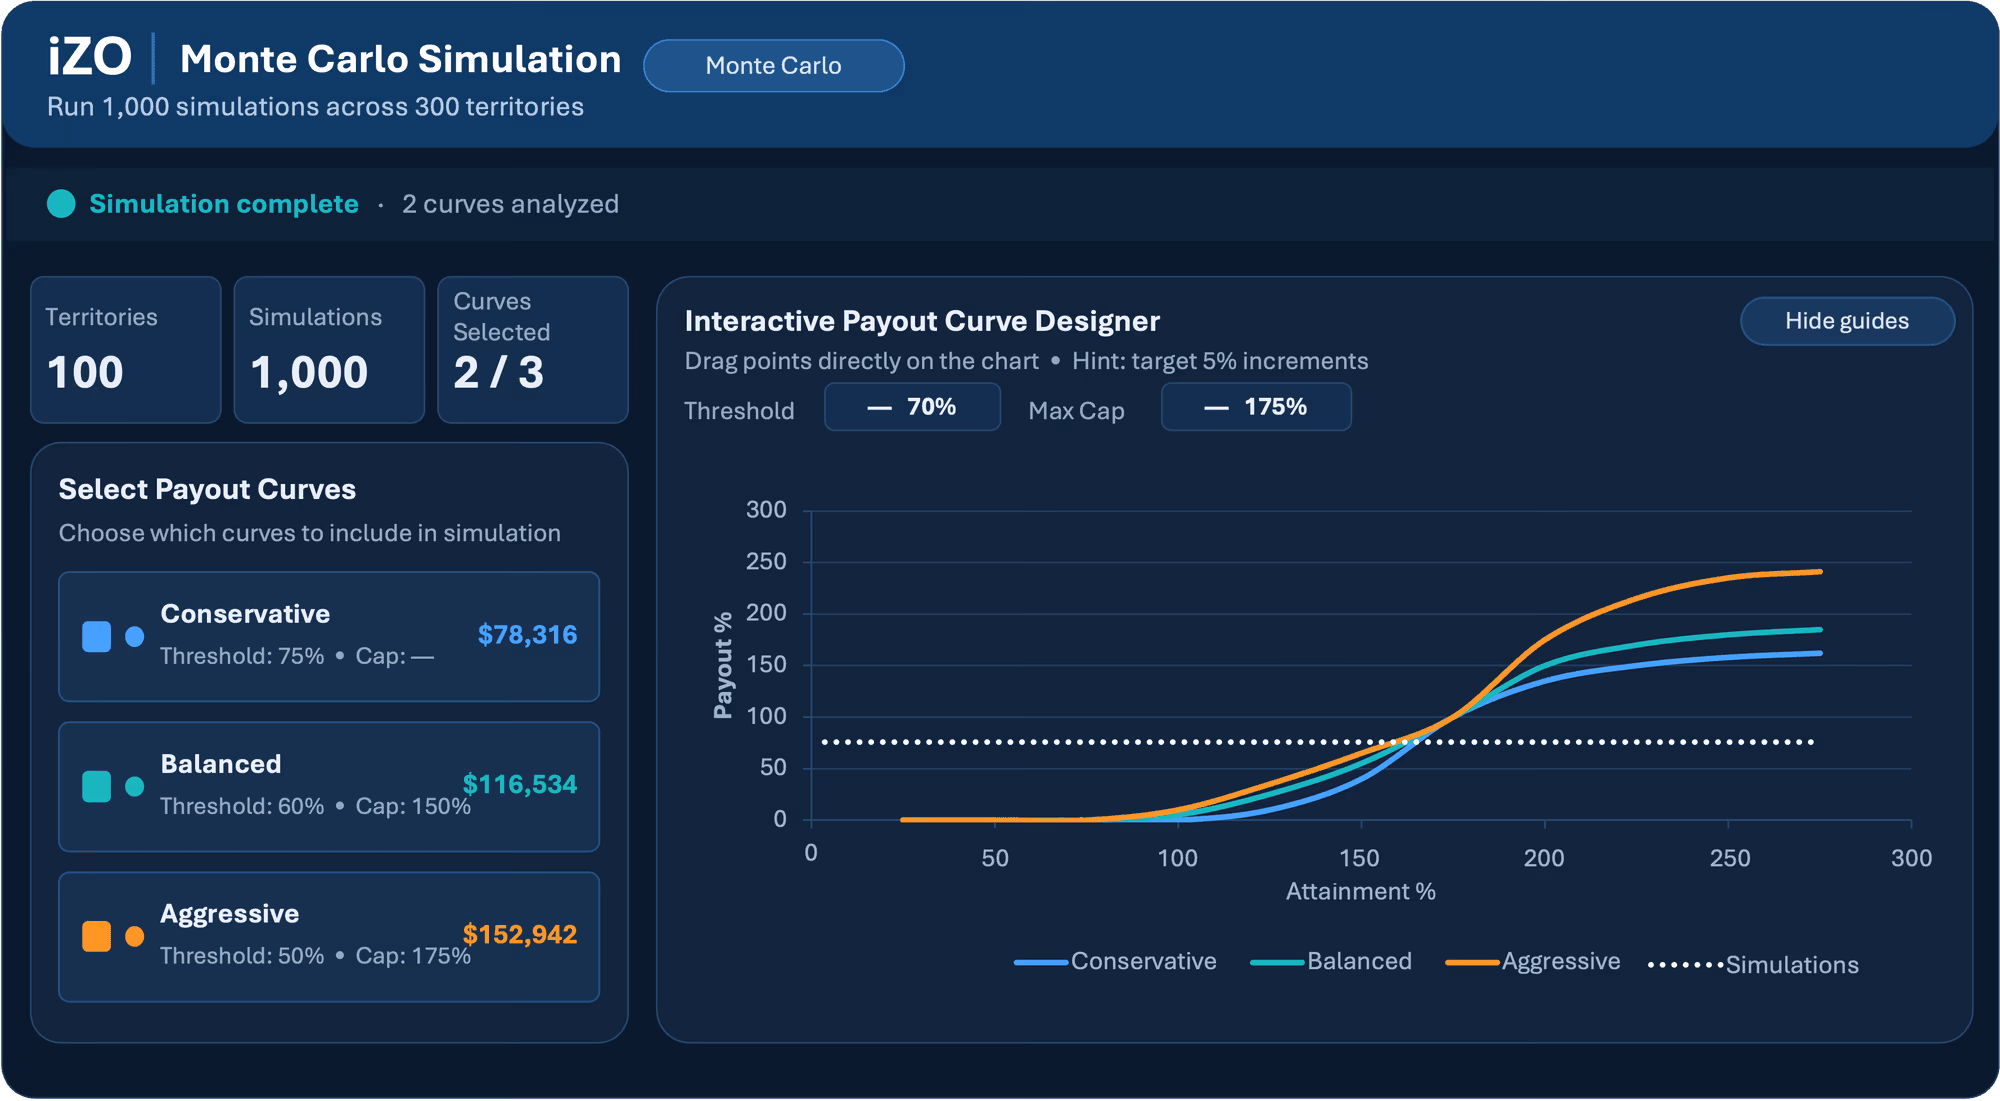The width and height of the screenshot is (2000, 1101).
Task: Toggle the Aggressive curve checkbox
Action: (x=96, y=936)
